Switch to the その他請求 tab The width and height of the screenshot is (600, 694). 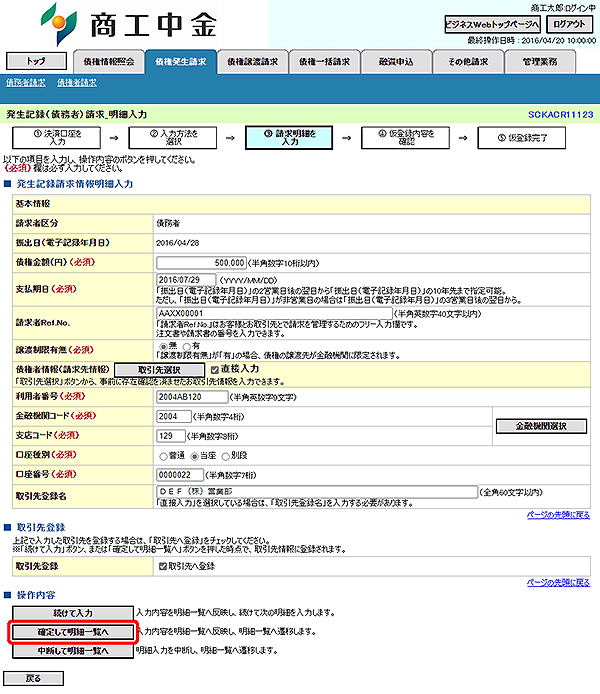468,62
